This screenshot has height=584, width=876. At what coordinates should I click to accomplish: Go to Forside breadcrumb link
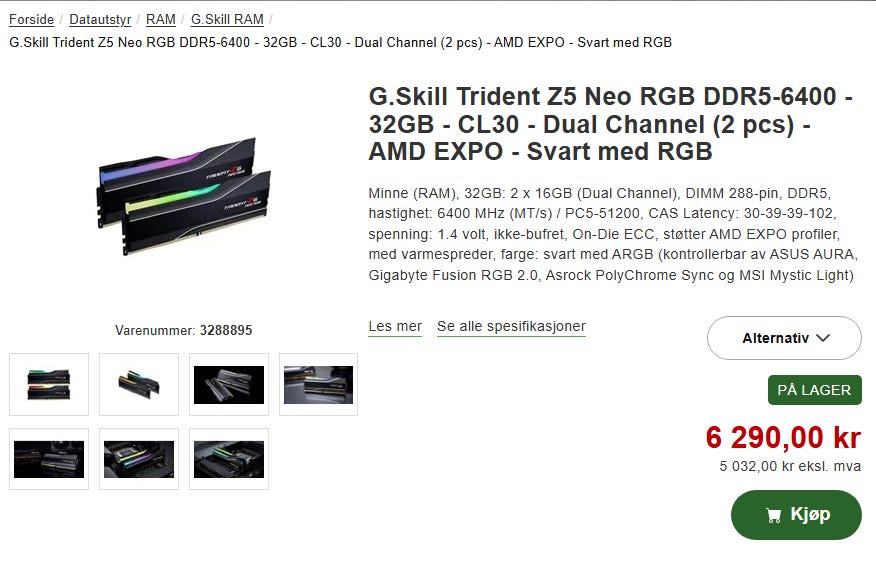[x=31, y=20]
